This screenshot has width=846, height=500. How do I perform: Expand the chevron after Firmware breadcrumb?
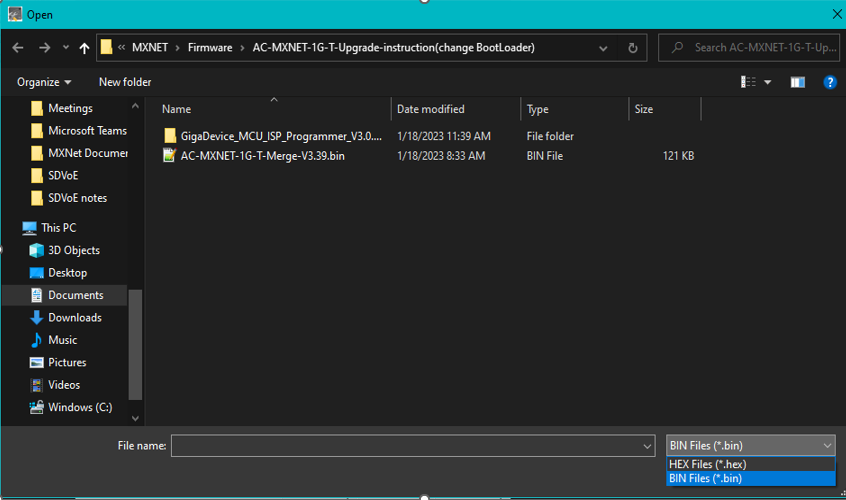[x=242, y=48]
